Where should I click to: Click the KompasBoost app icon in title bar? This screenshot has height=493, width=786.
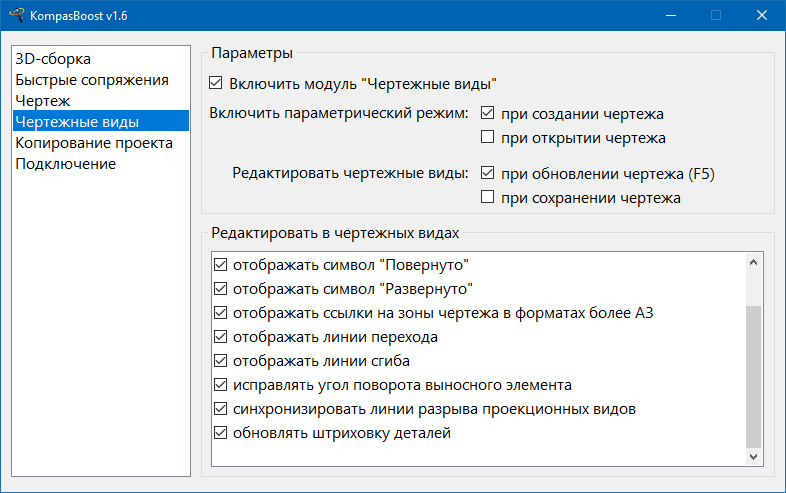click(x=16, y=16)
